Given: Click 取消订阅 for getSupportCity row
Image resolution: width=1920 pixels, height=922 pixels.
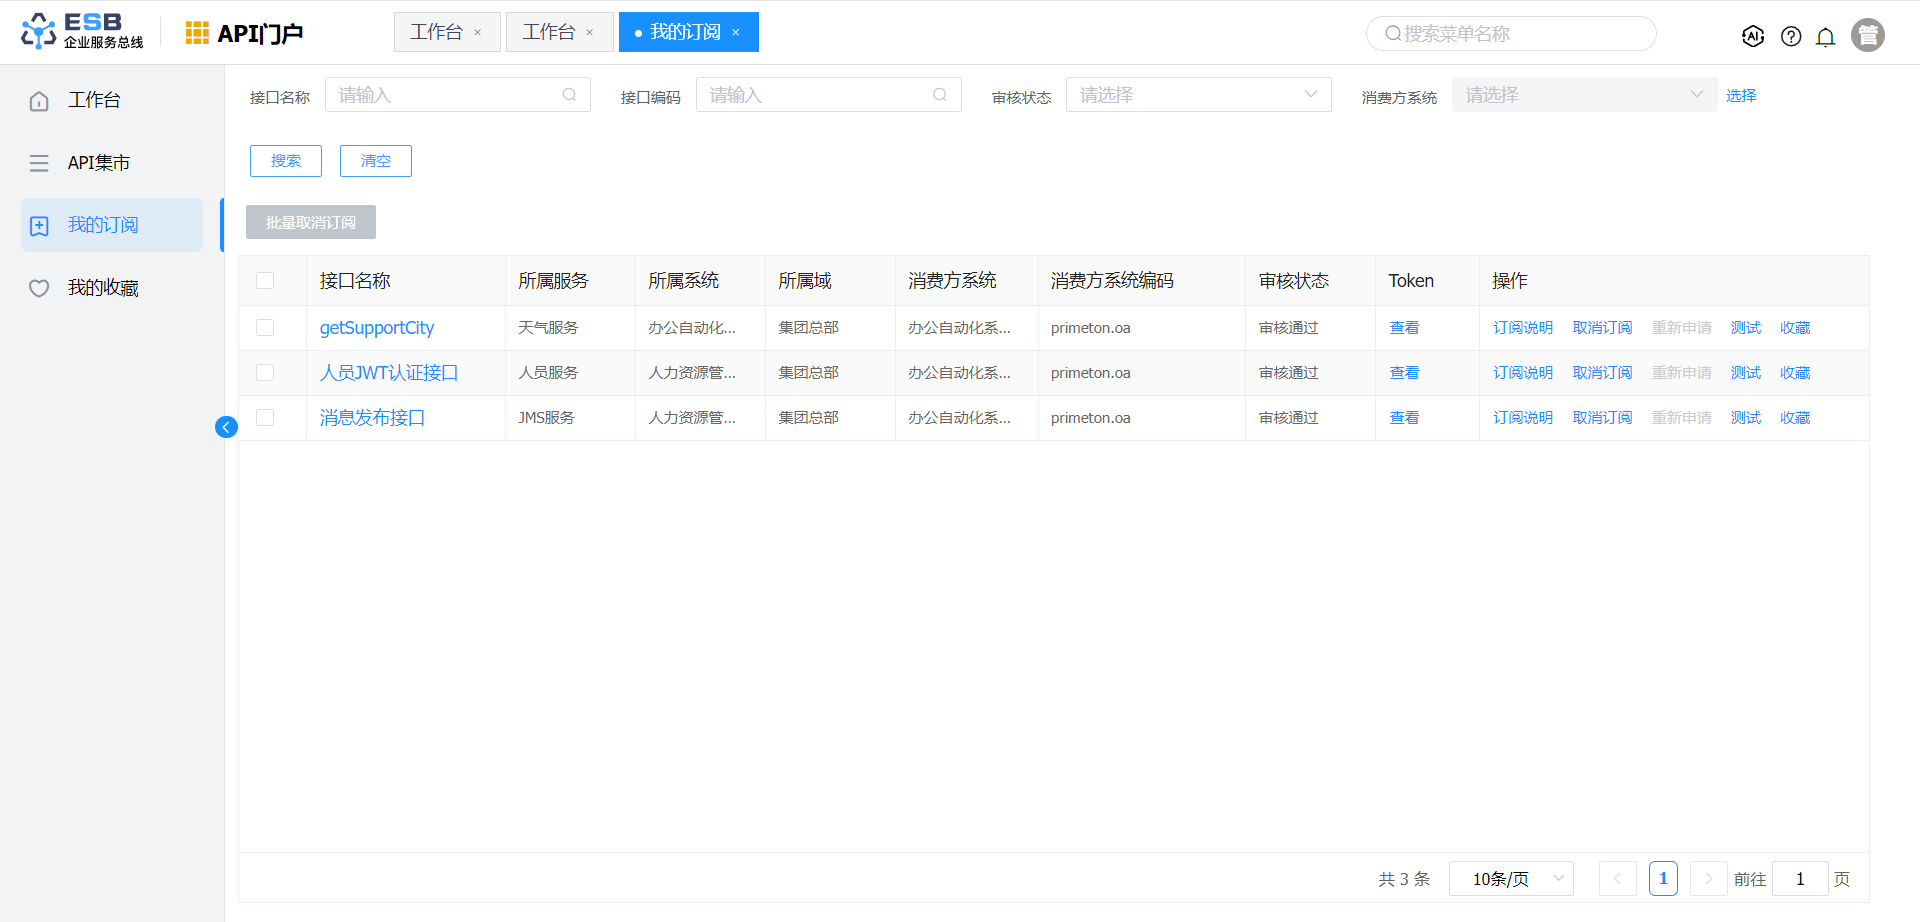Looking at the screenshot, I should coord(1601,328).
